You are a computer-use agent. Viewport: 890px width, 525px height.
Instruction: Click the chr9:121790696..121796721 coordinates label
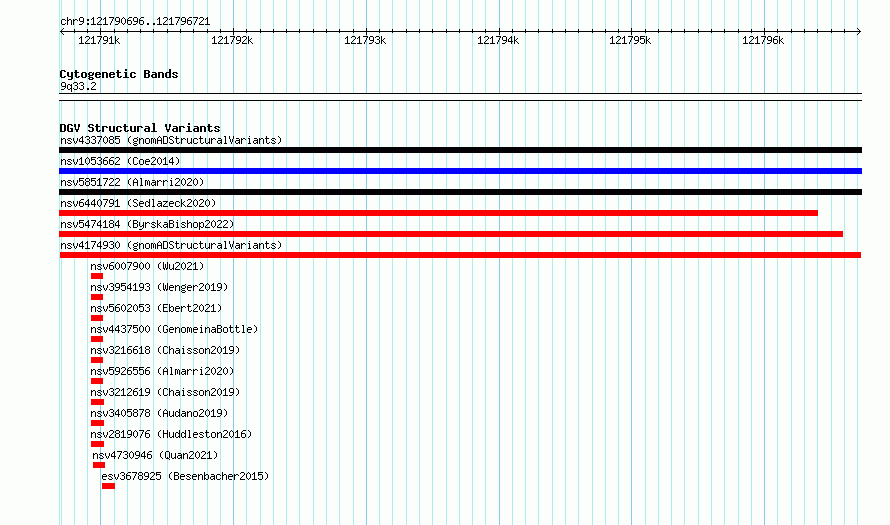135,22
